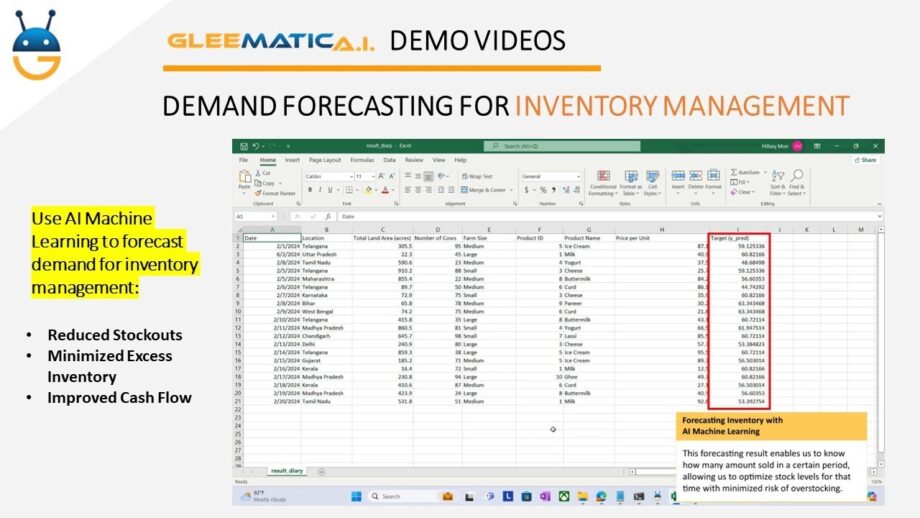This screenshot has width=920, height=518.
Task: Open Find & Select magnifier
Action: click(797, 183)
